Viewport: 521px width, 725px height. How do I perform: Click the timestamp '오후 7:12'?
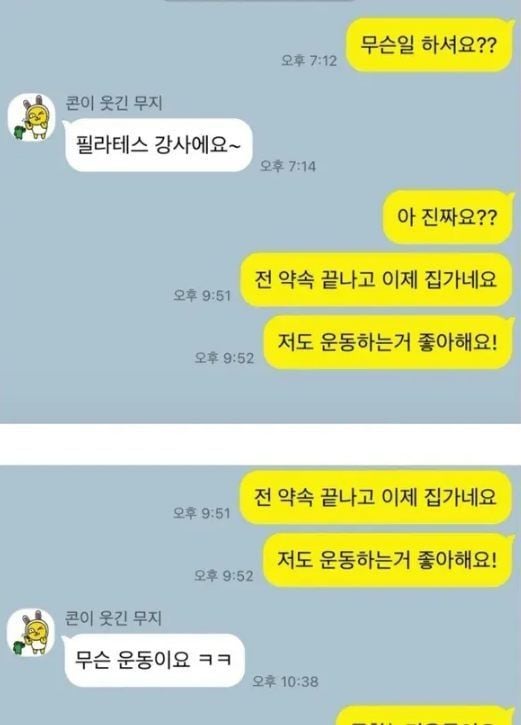(309, 61)
